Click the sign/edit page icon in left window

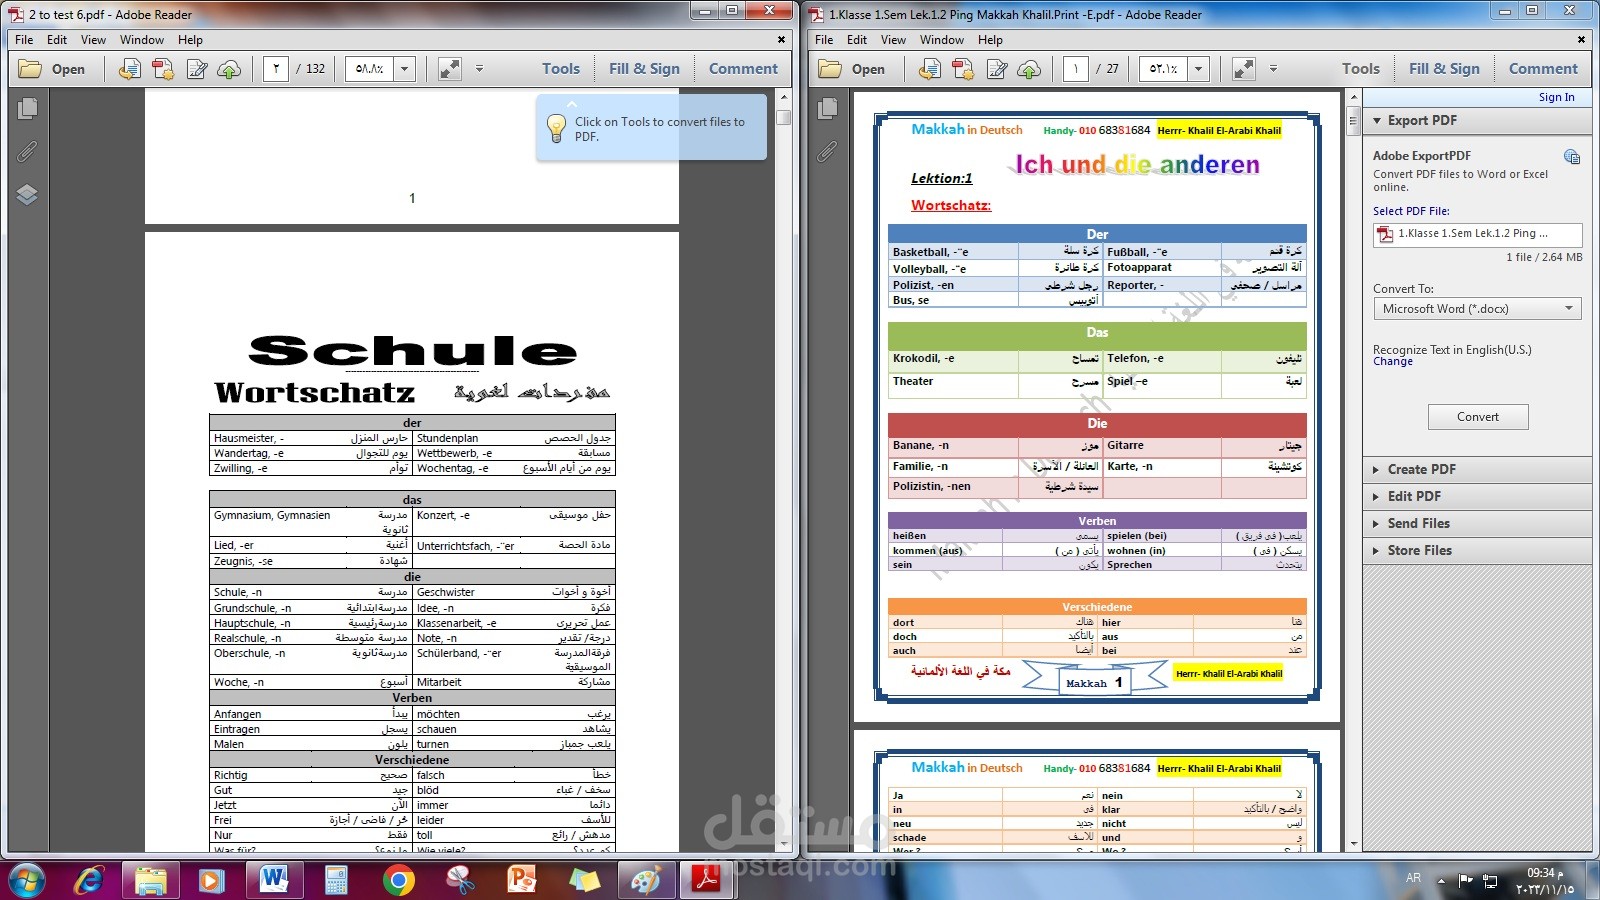click(197, 69)
